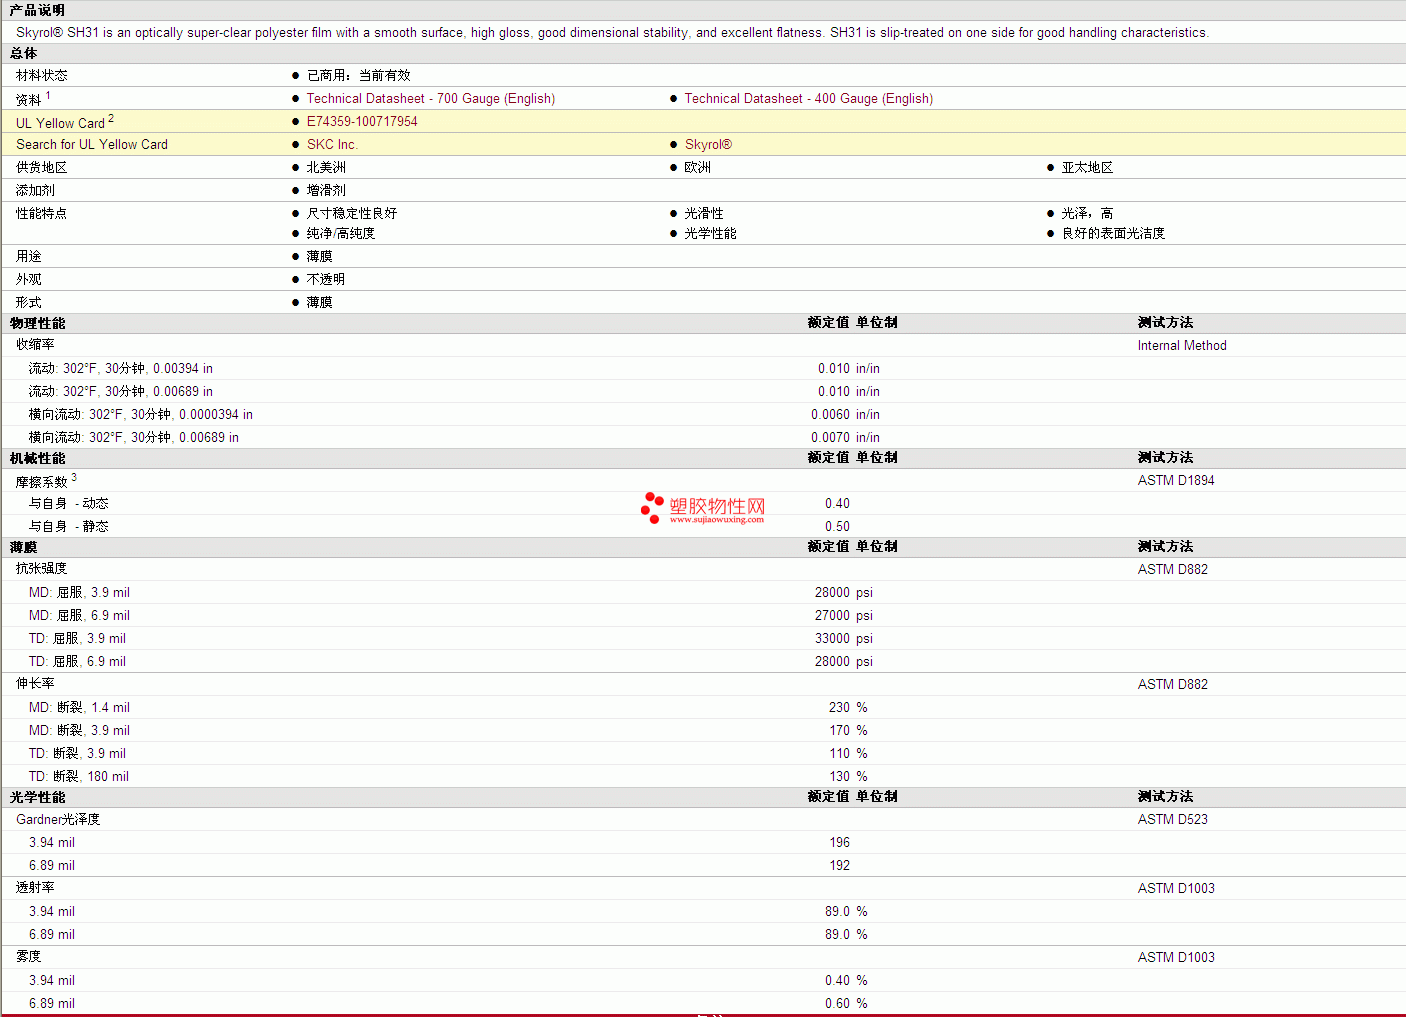Click the '与自身 - 动态' row
The width and height of the screenshot is (1406, 1017).
click(703, 503)
